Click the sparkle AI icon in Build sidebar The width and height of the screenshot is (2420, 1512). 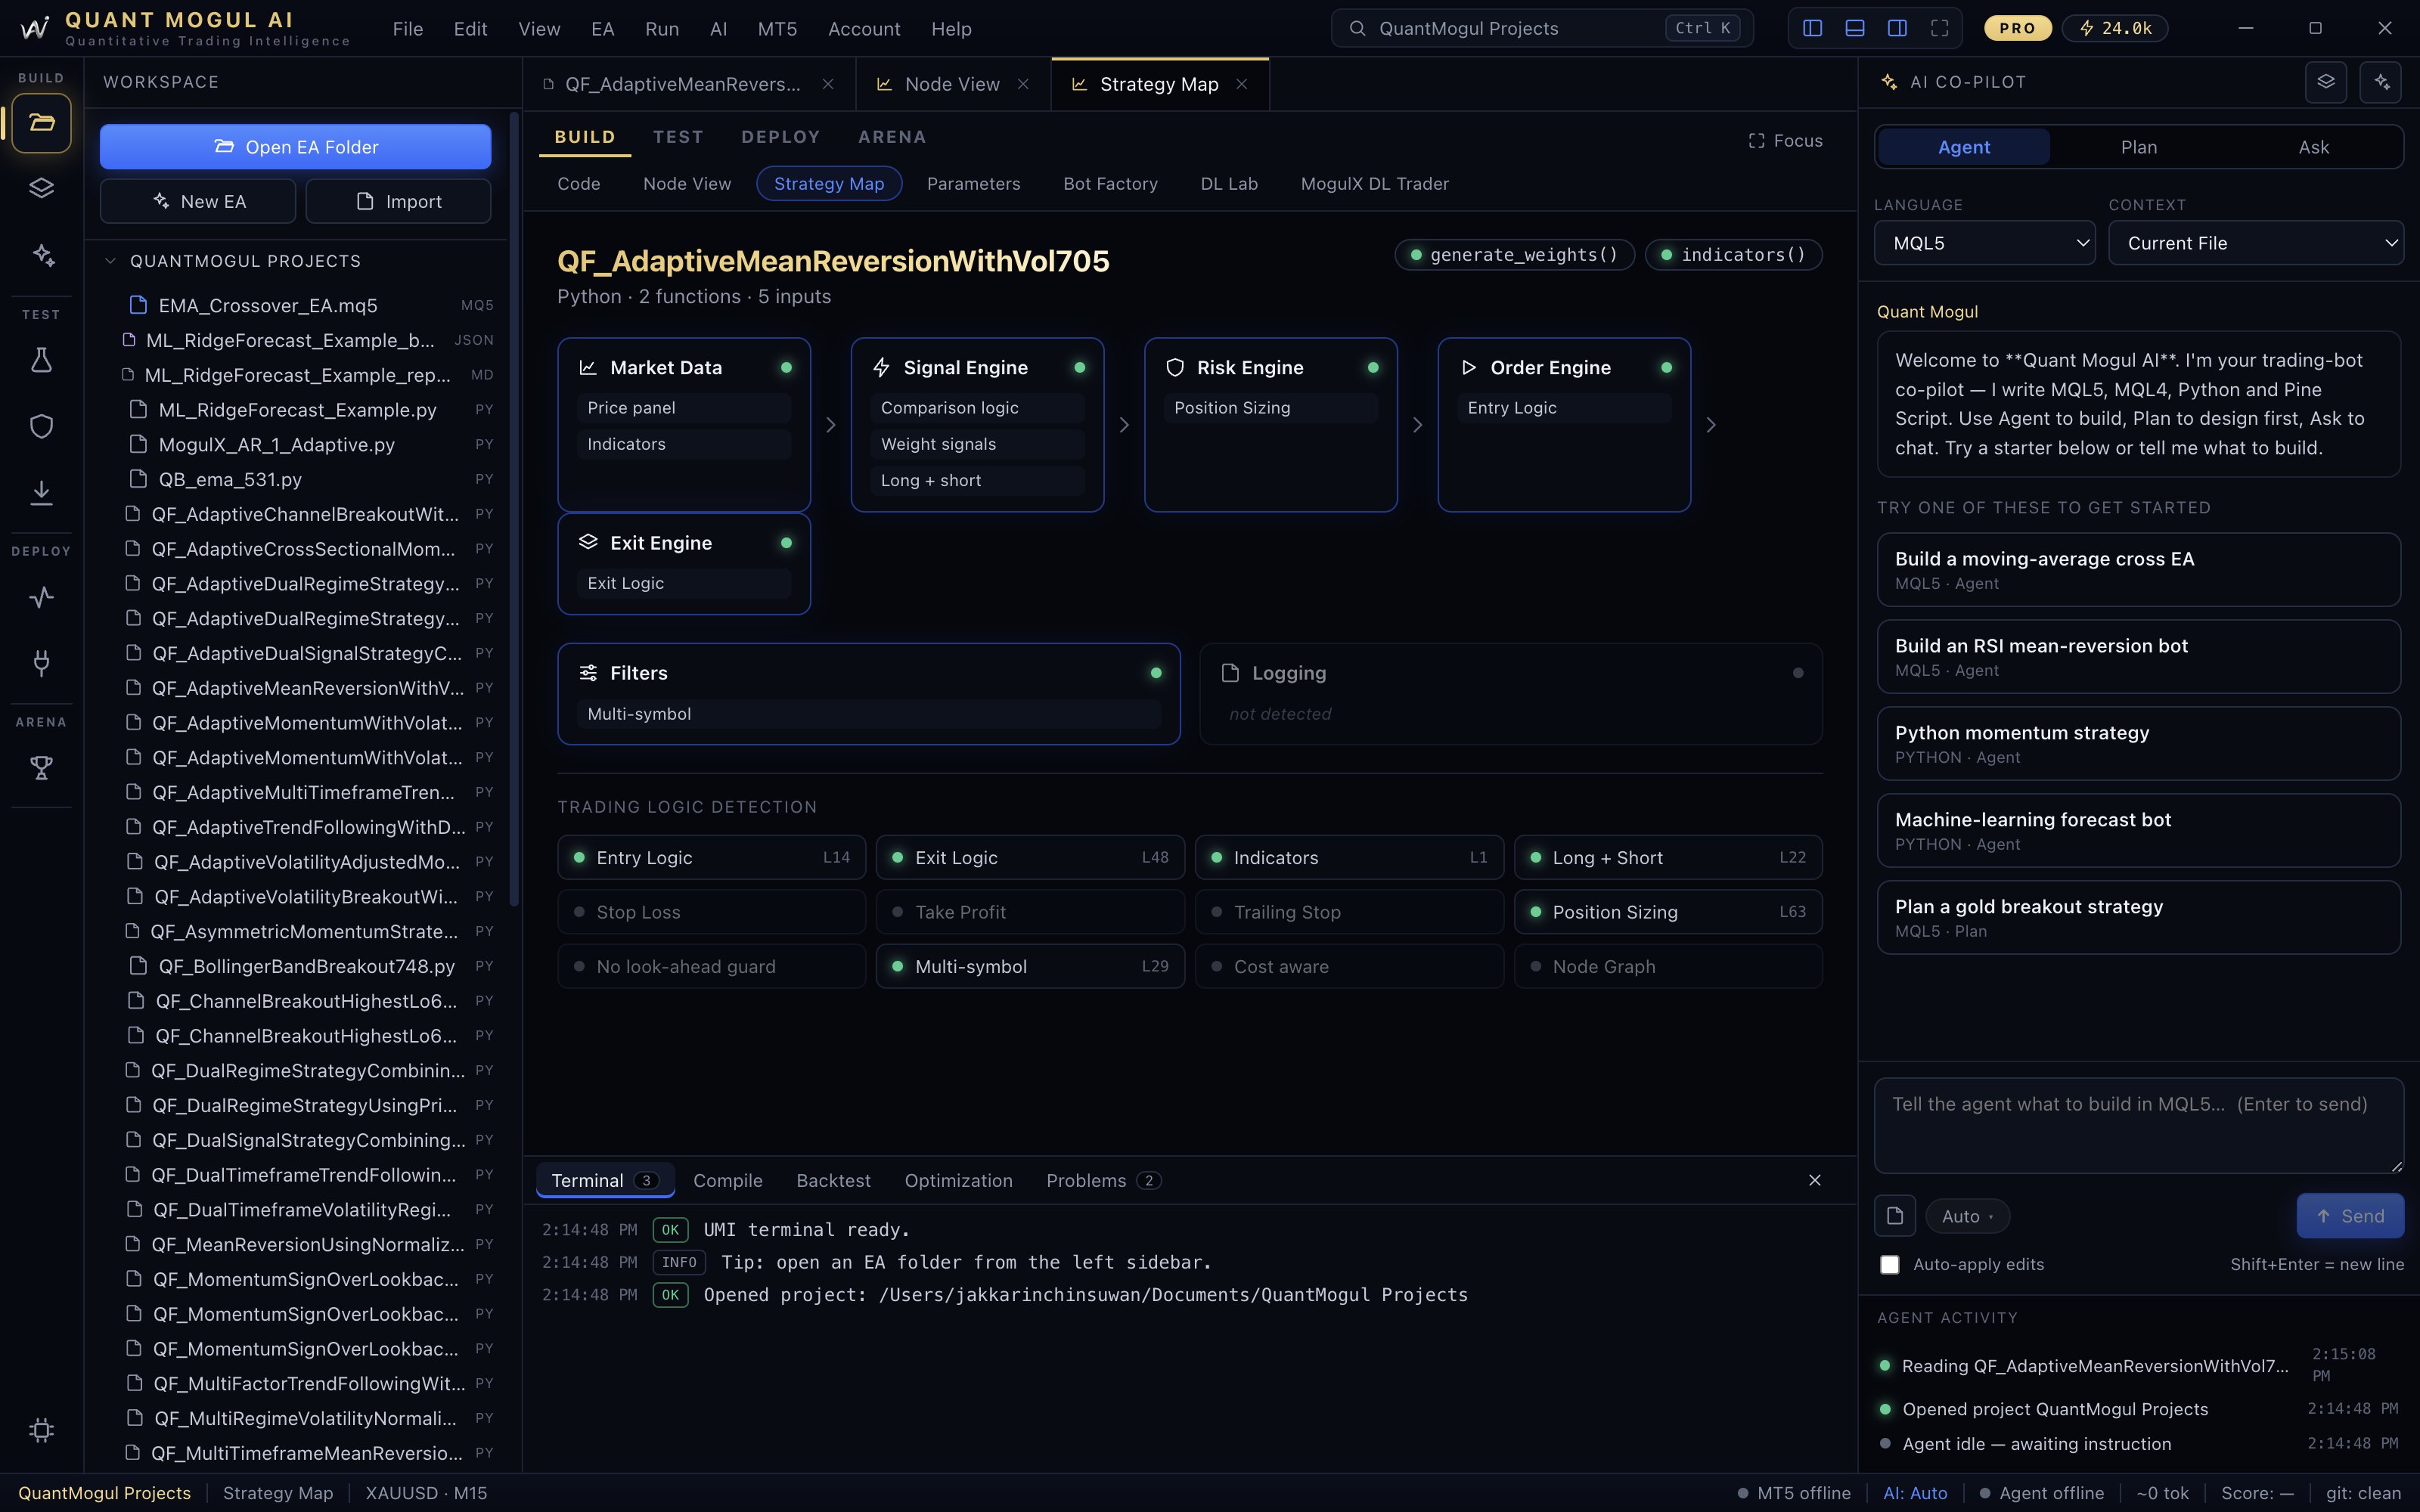pos(41,255)
